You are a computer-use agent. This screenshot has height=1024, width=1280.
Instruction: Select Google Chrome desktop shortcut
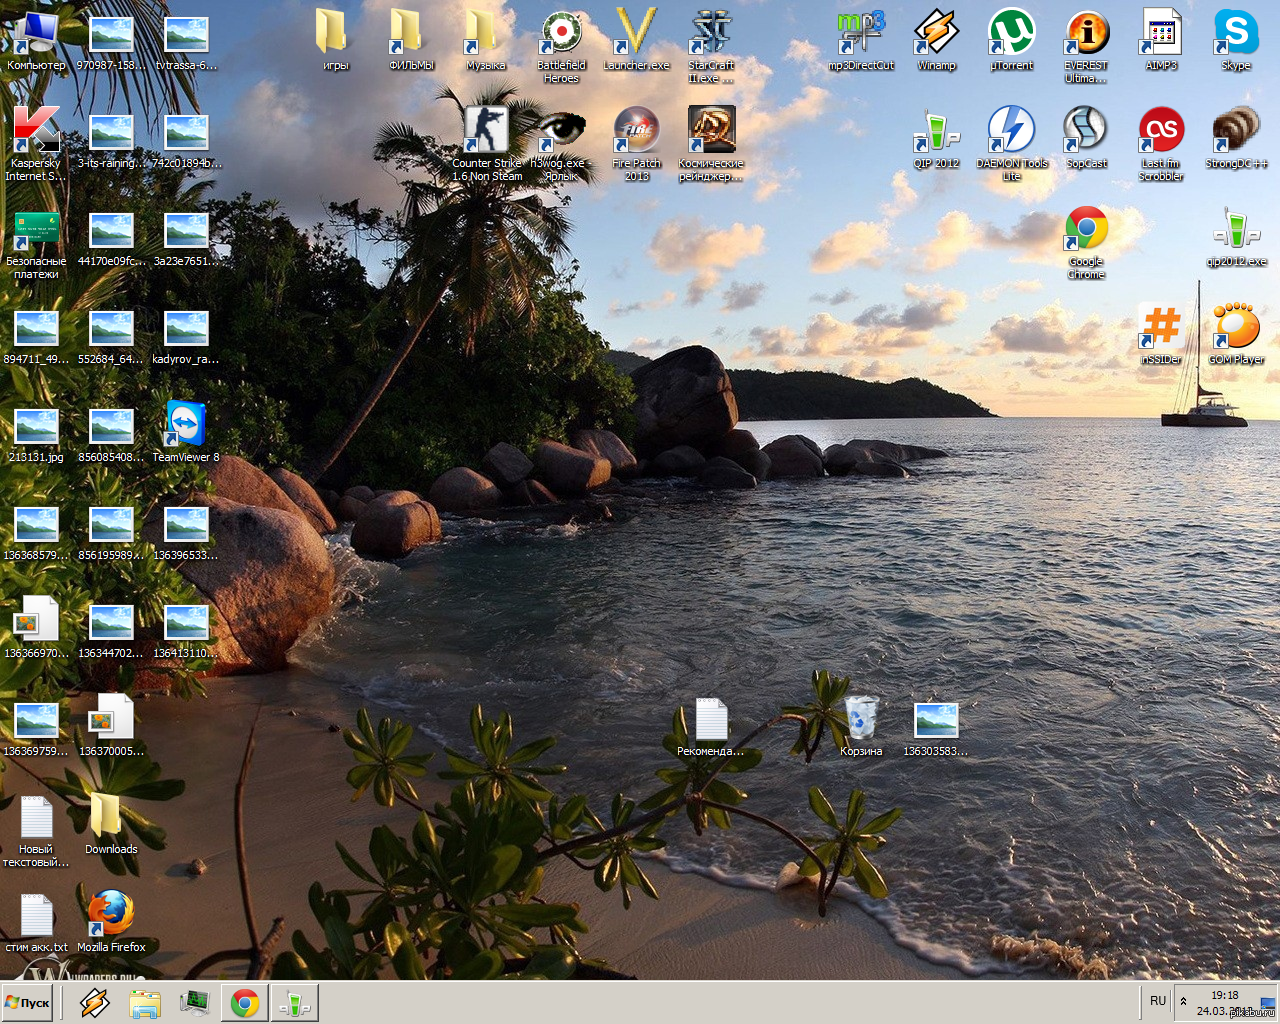pyautogui.click(x=1086, y=242)
